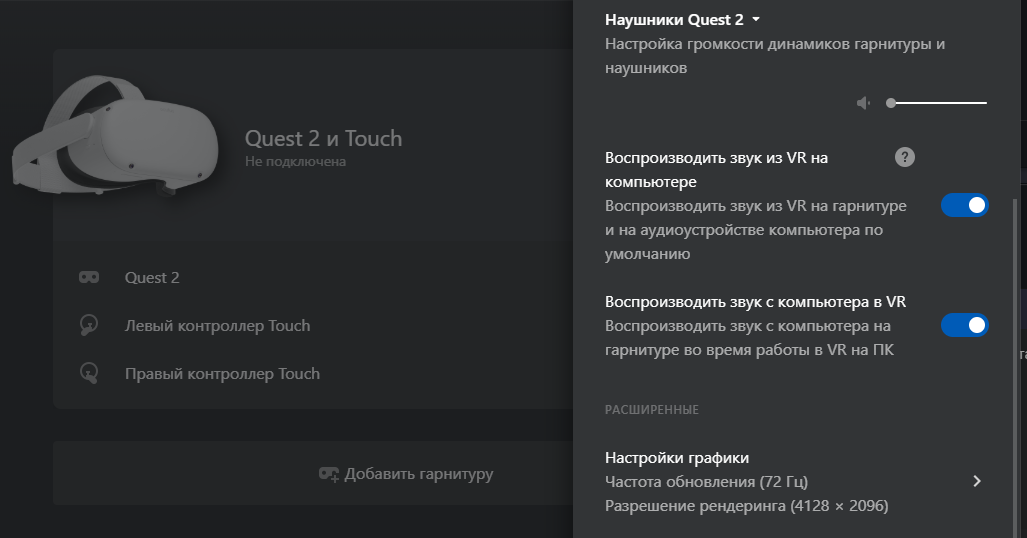
Task: Click the headset volume slider
Action: pyautogui.click(x=937, y=103)
